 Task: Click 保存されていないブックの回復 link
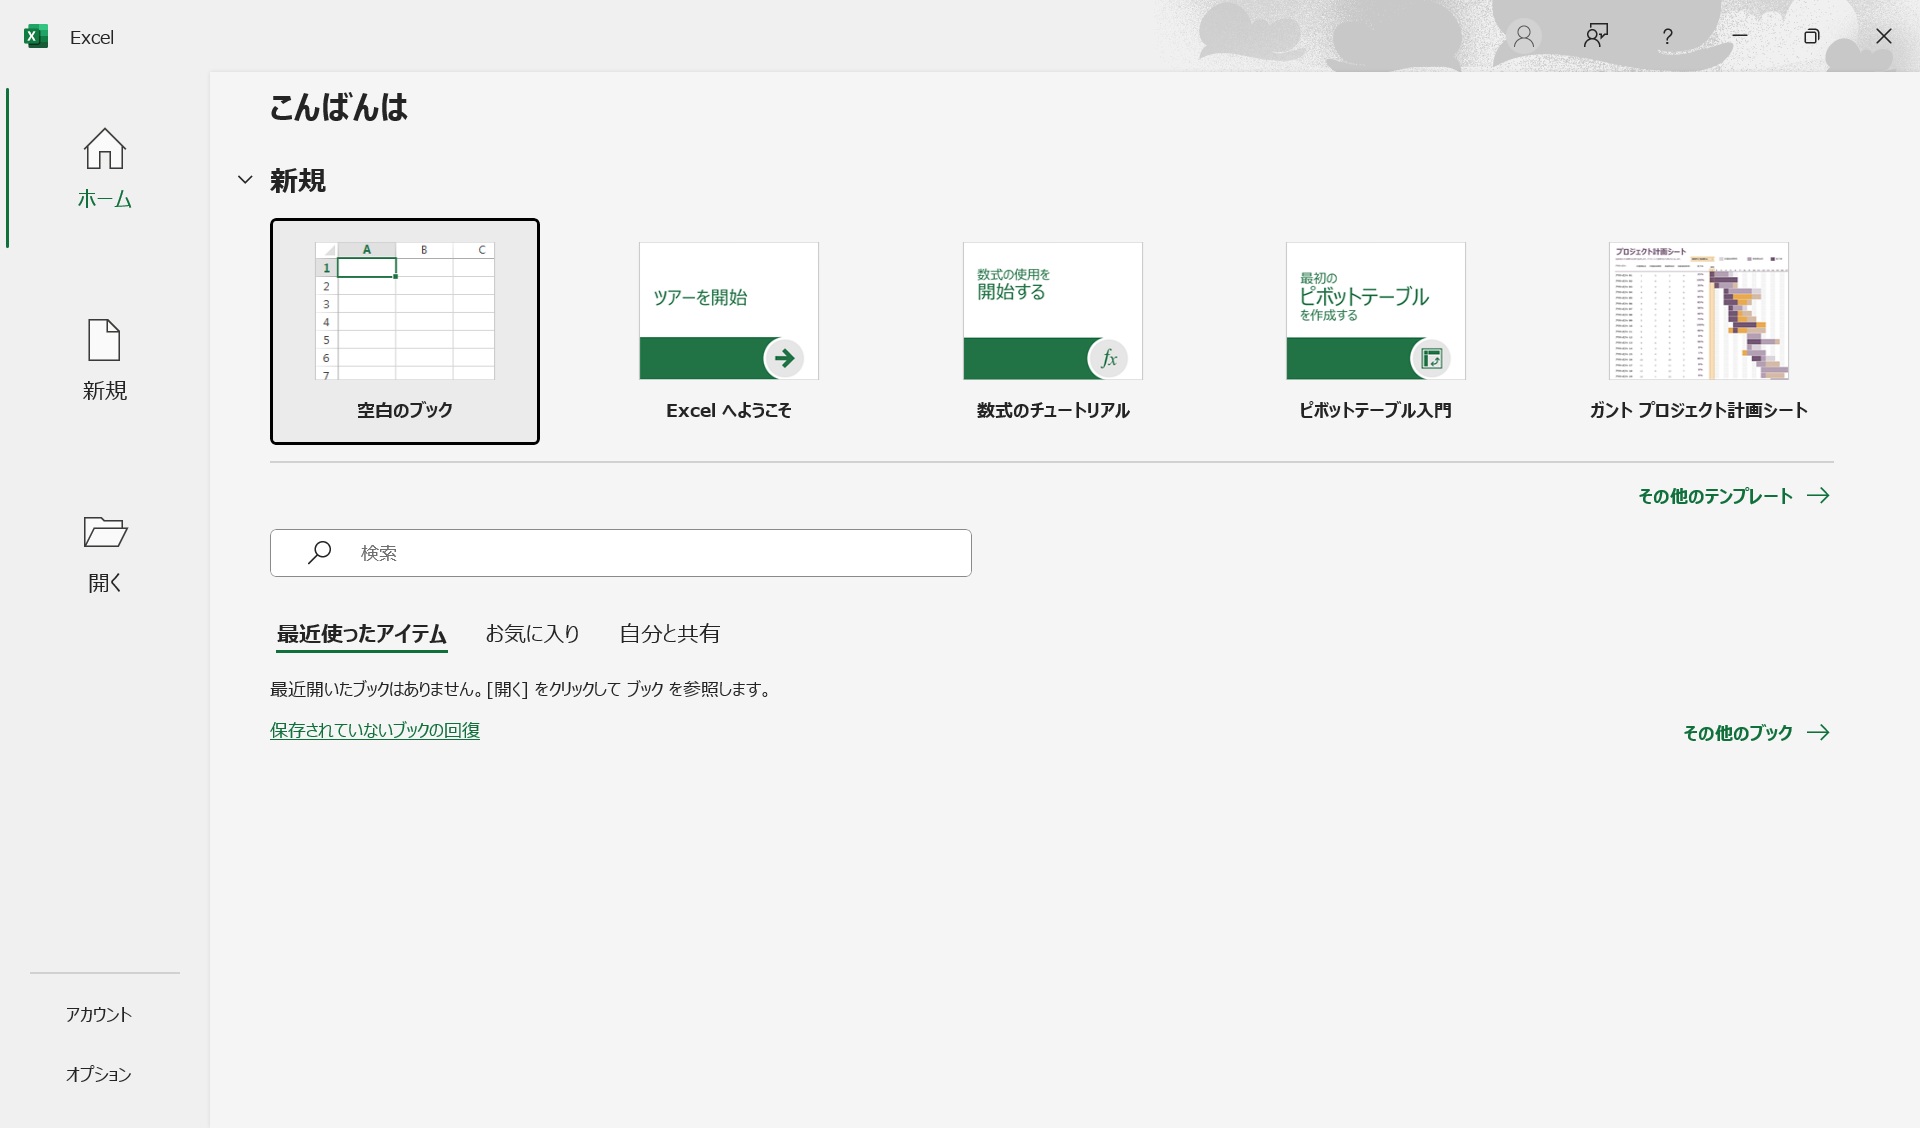pos(375,730)
